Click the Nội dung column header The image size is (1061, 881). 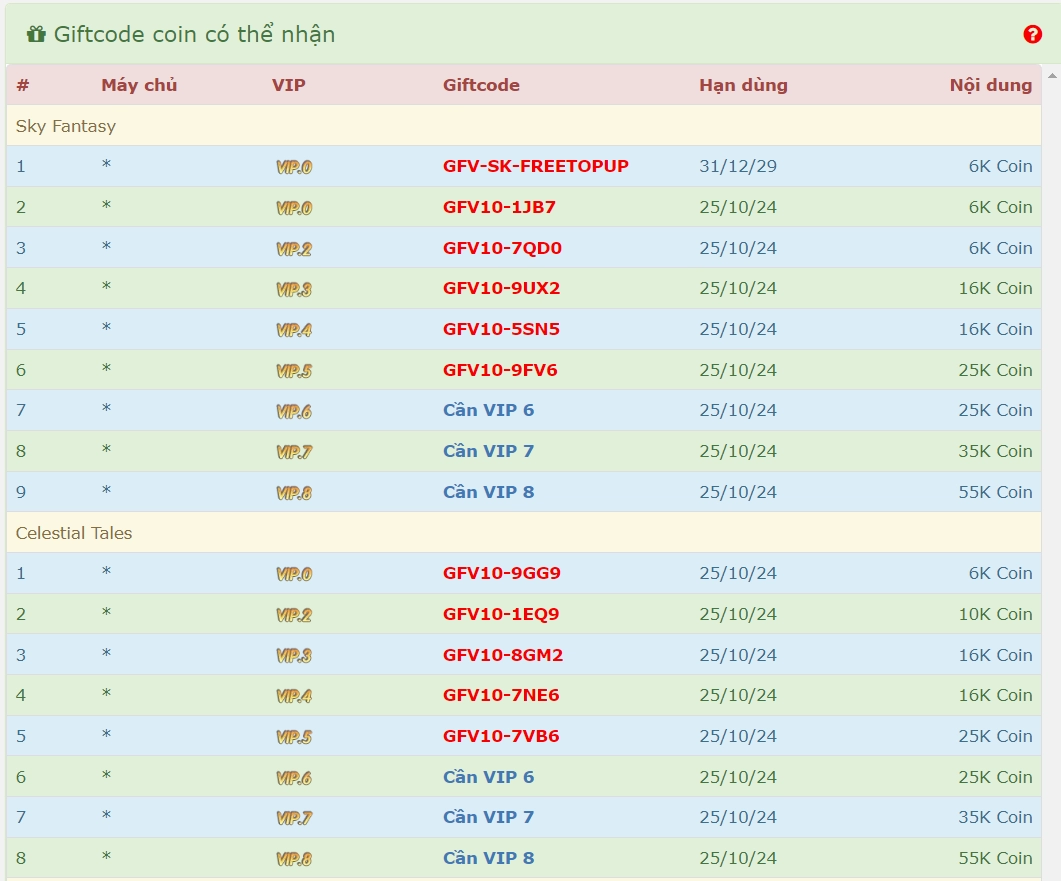pos(990,85)
